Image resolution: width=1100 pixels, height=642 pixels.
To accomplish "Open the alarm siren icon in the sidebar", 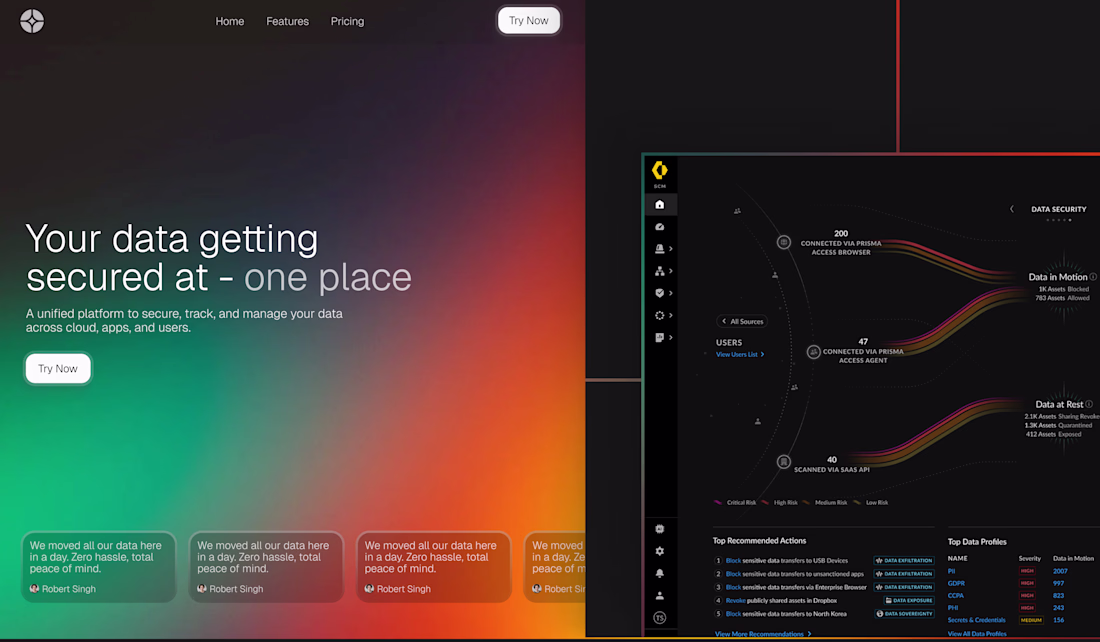I will click(659, 248).
